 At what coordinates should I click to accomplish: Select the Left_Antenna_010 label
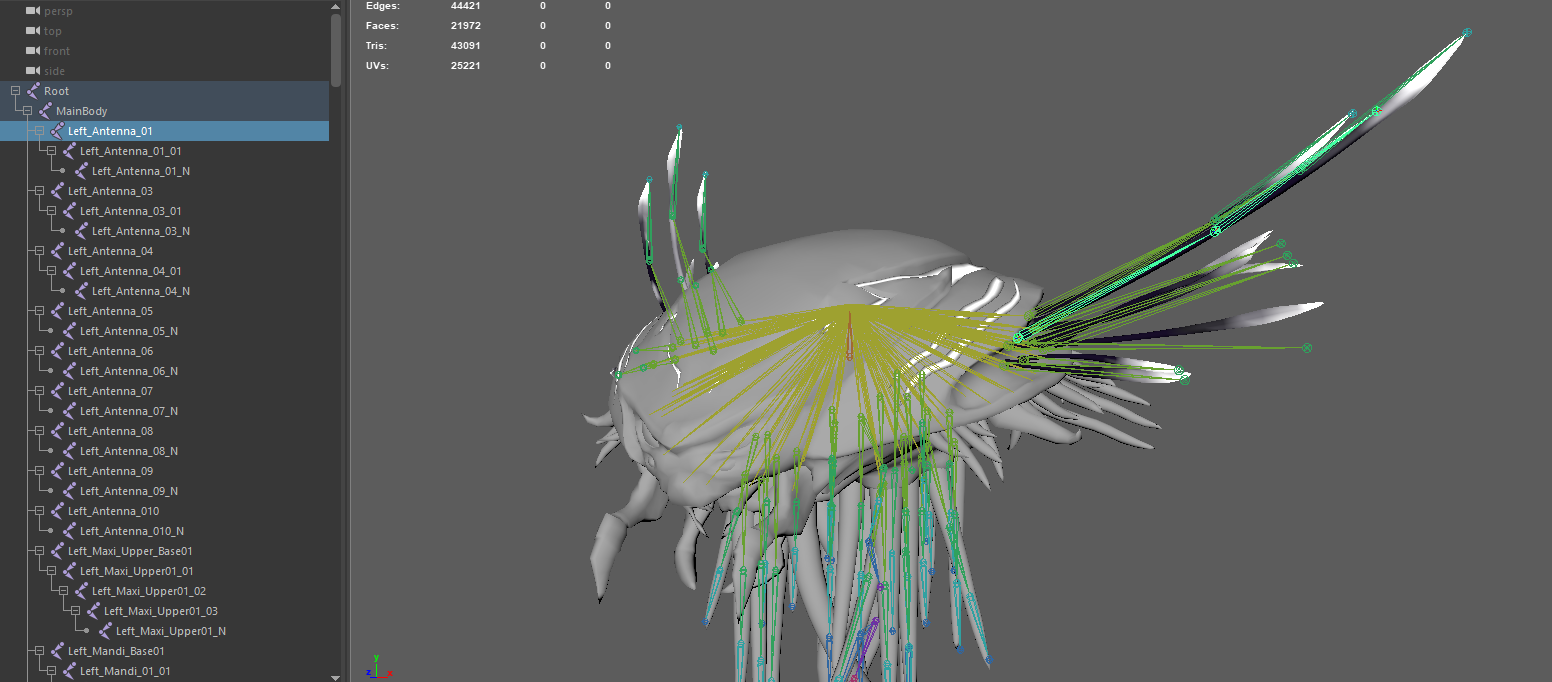[113, 511]
